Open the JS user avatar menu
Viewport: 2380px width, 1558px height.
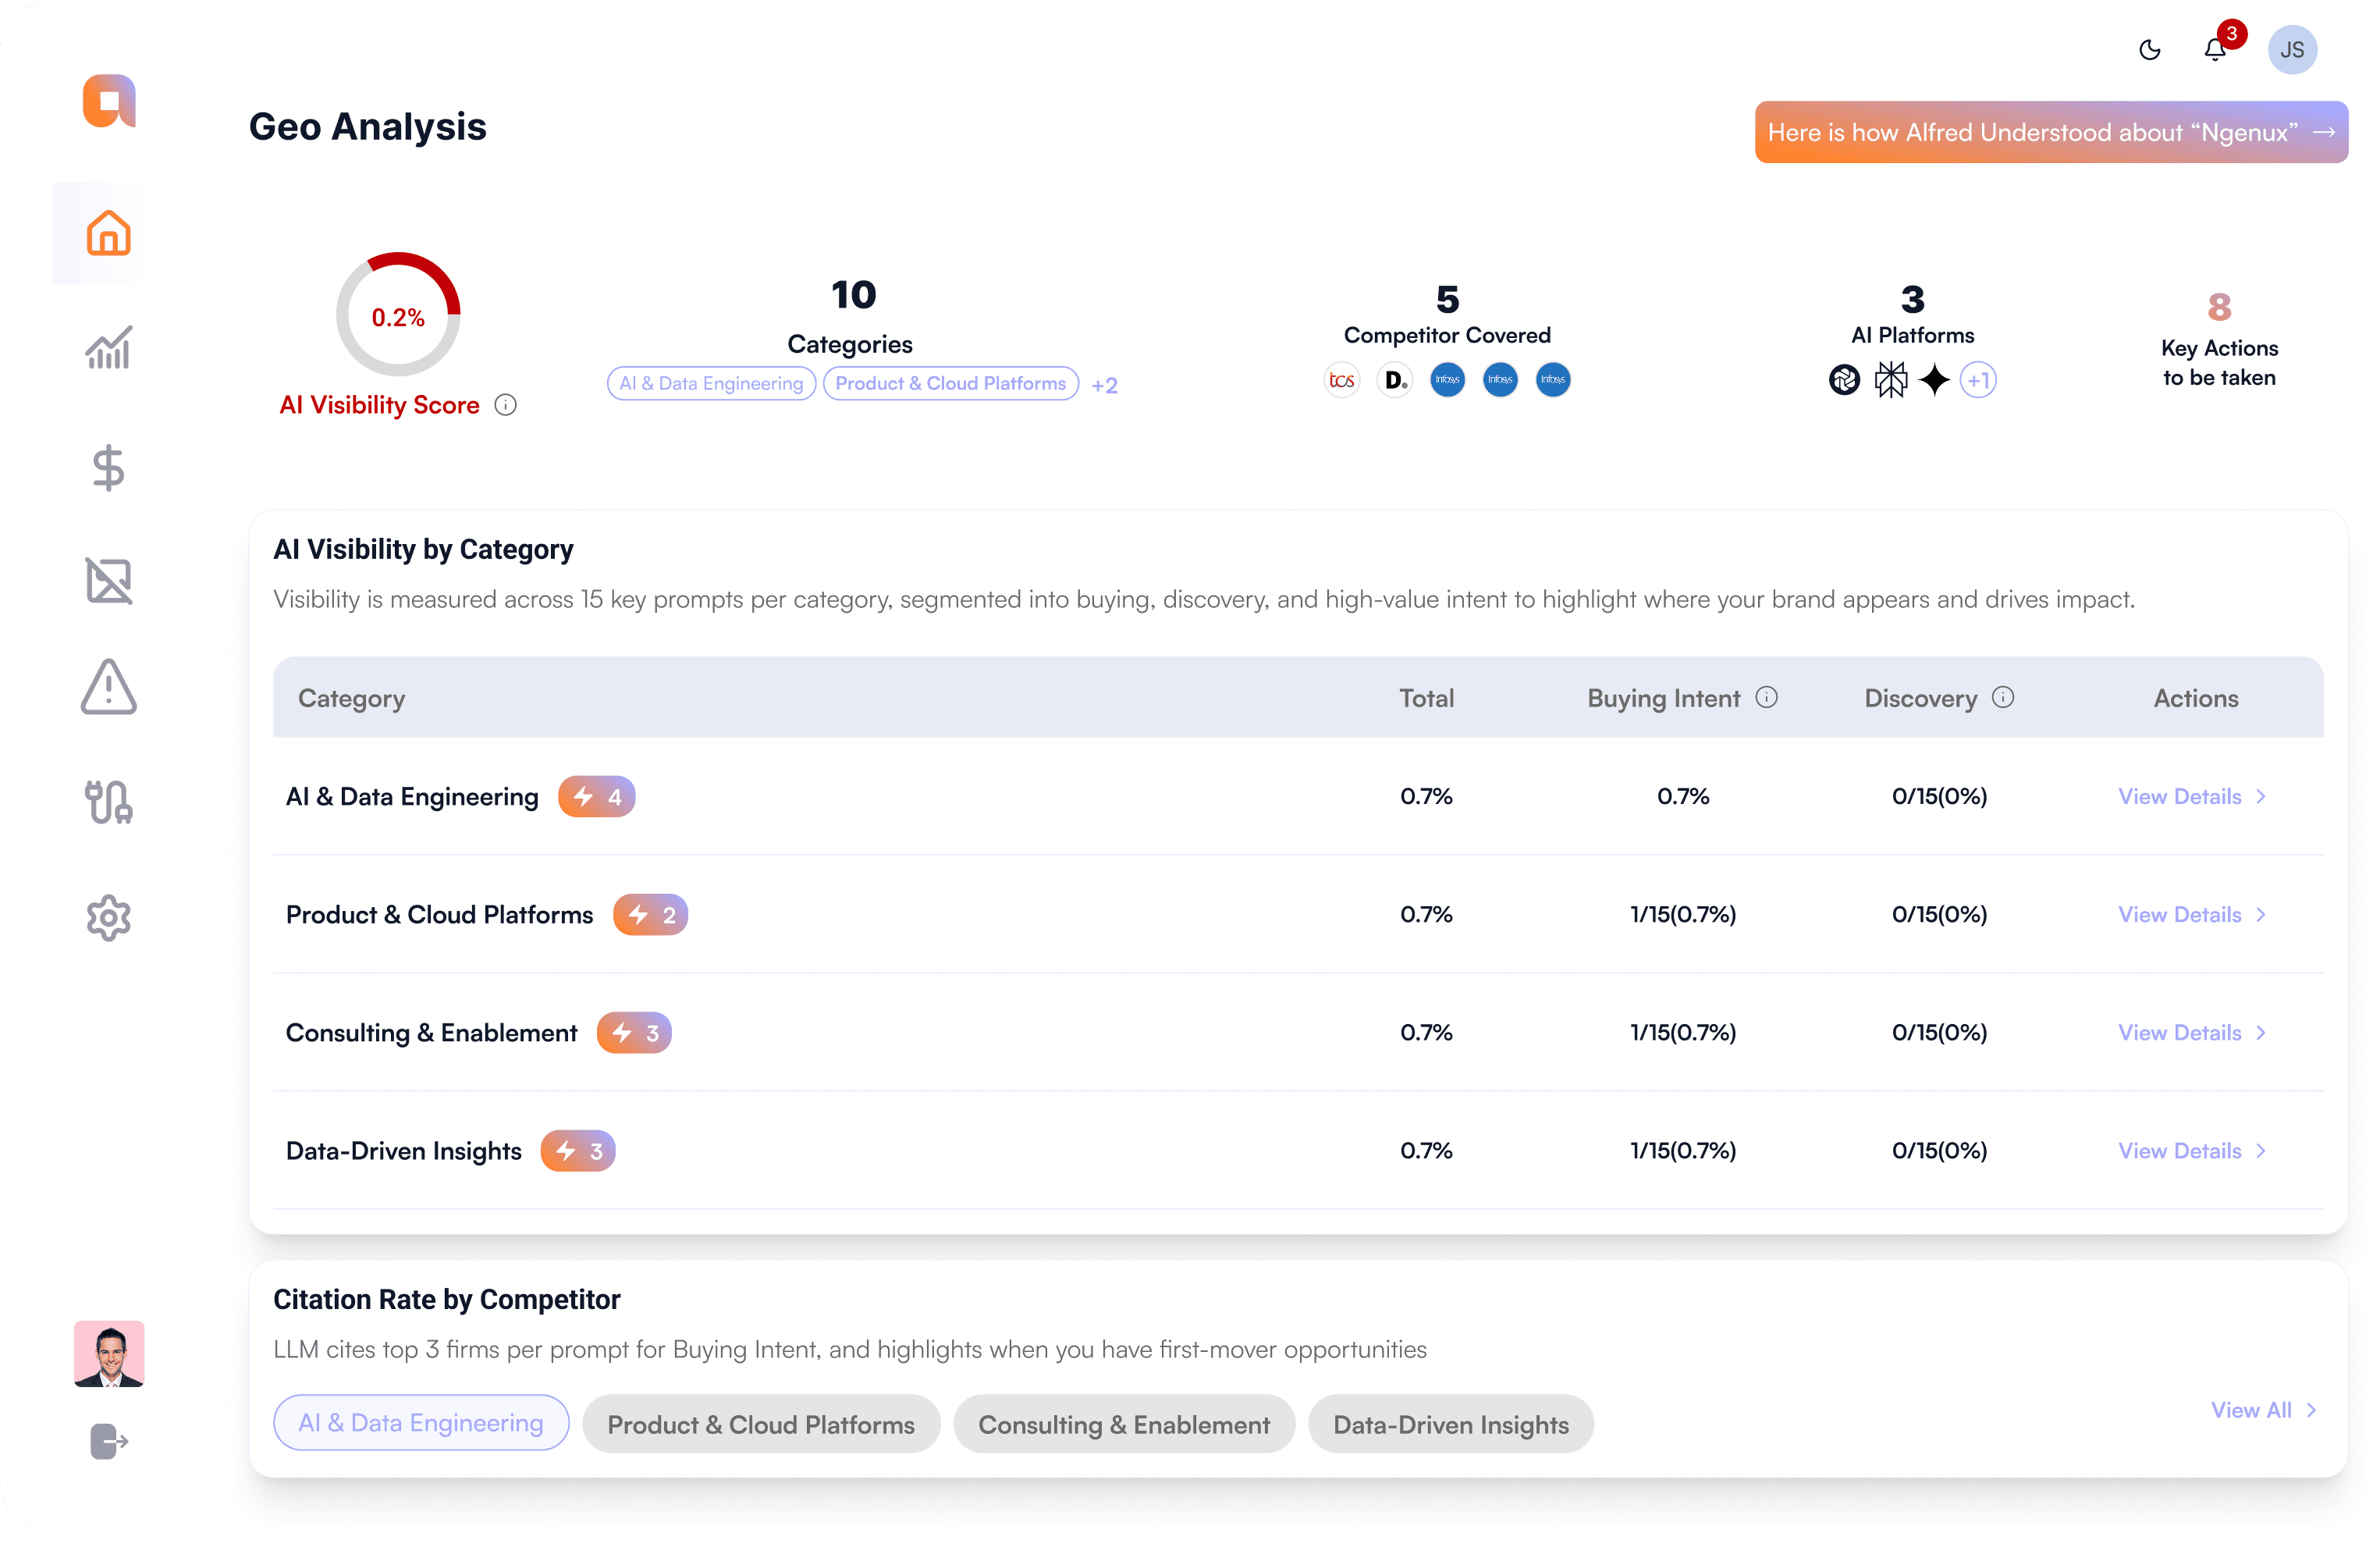click(2292, 49)
